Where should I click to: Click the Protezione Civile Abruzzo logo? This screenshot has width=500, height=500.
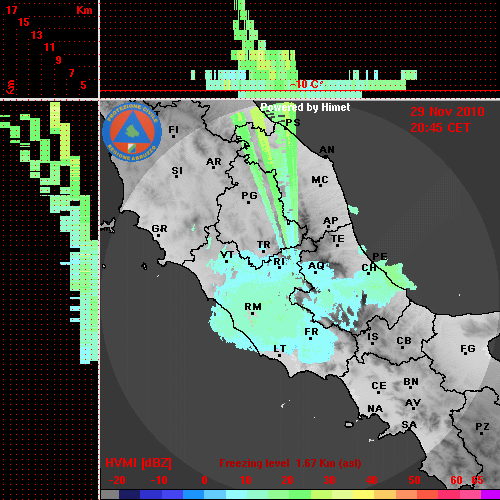coord(132,132)
